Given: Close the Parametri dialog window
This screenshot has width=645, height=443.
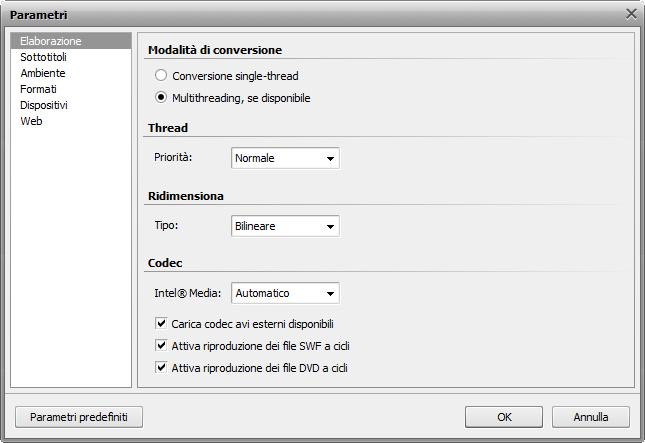Looking at the screenshot, I should click(631, 14).
